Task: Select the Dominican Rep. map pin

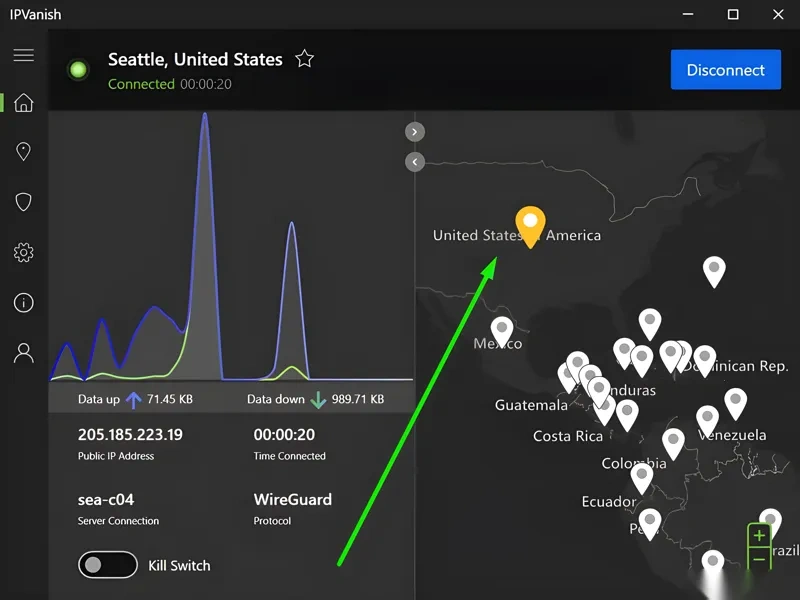Action: click(x=705, y=360)
